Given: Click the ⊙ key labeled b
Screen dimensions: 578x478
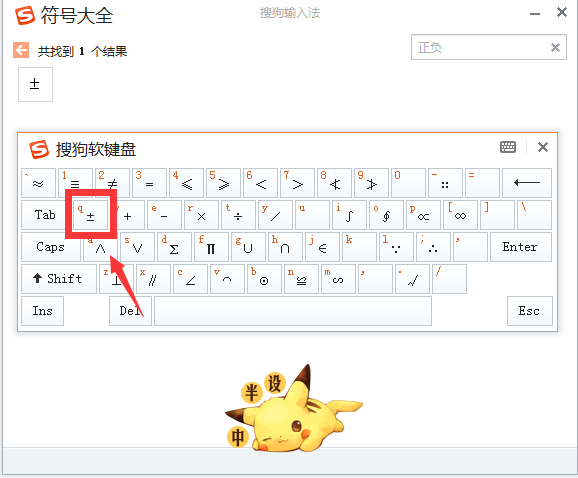Looking at the screenshot, I should (x=265, y=279).
